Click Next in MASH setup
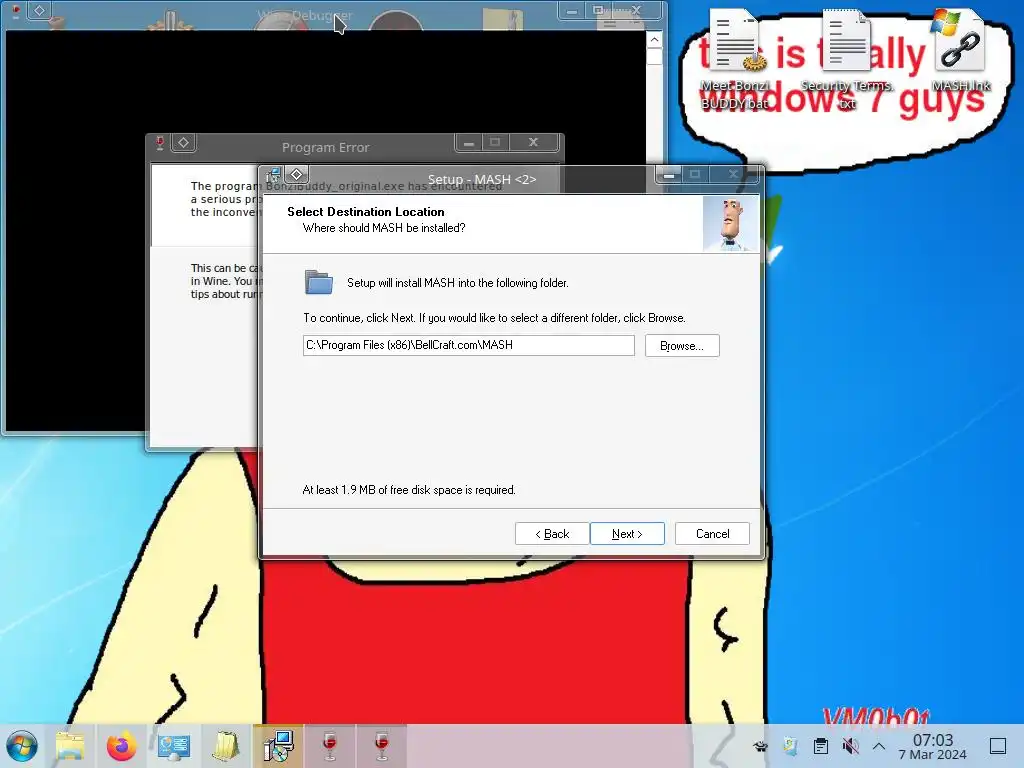This screenshot has width=1024, height=768. pyautogui.click(x=627, y=534)
